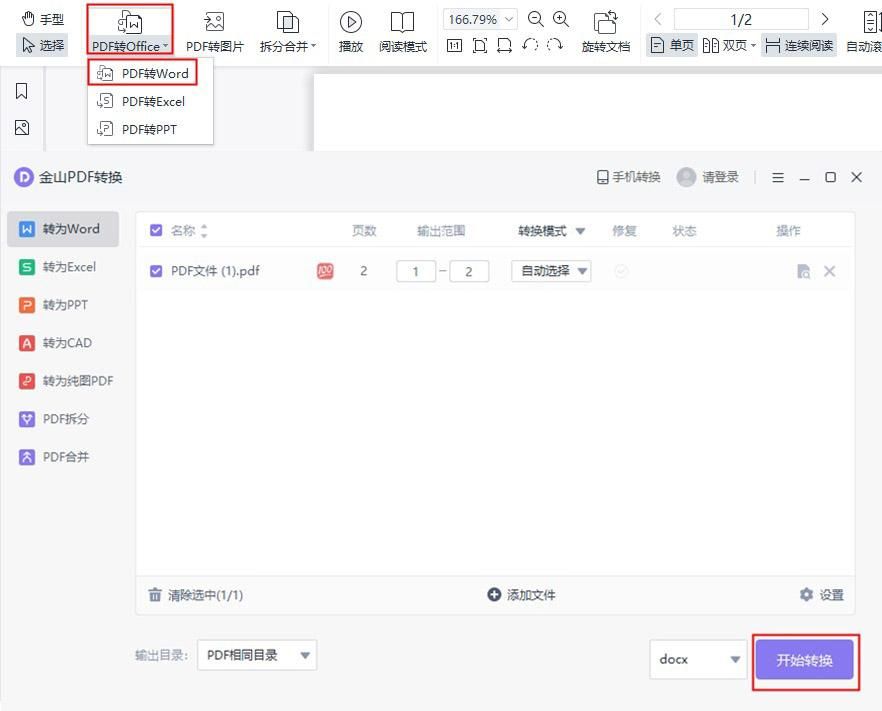Choose PDF转Word from the dropdown menu
Viewport: 882px width, 711px height.
tap(143, 73)
